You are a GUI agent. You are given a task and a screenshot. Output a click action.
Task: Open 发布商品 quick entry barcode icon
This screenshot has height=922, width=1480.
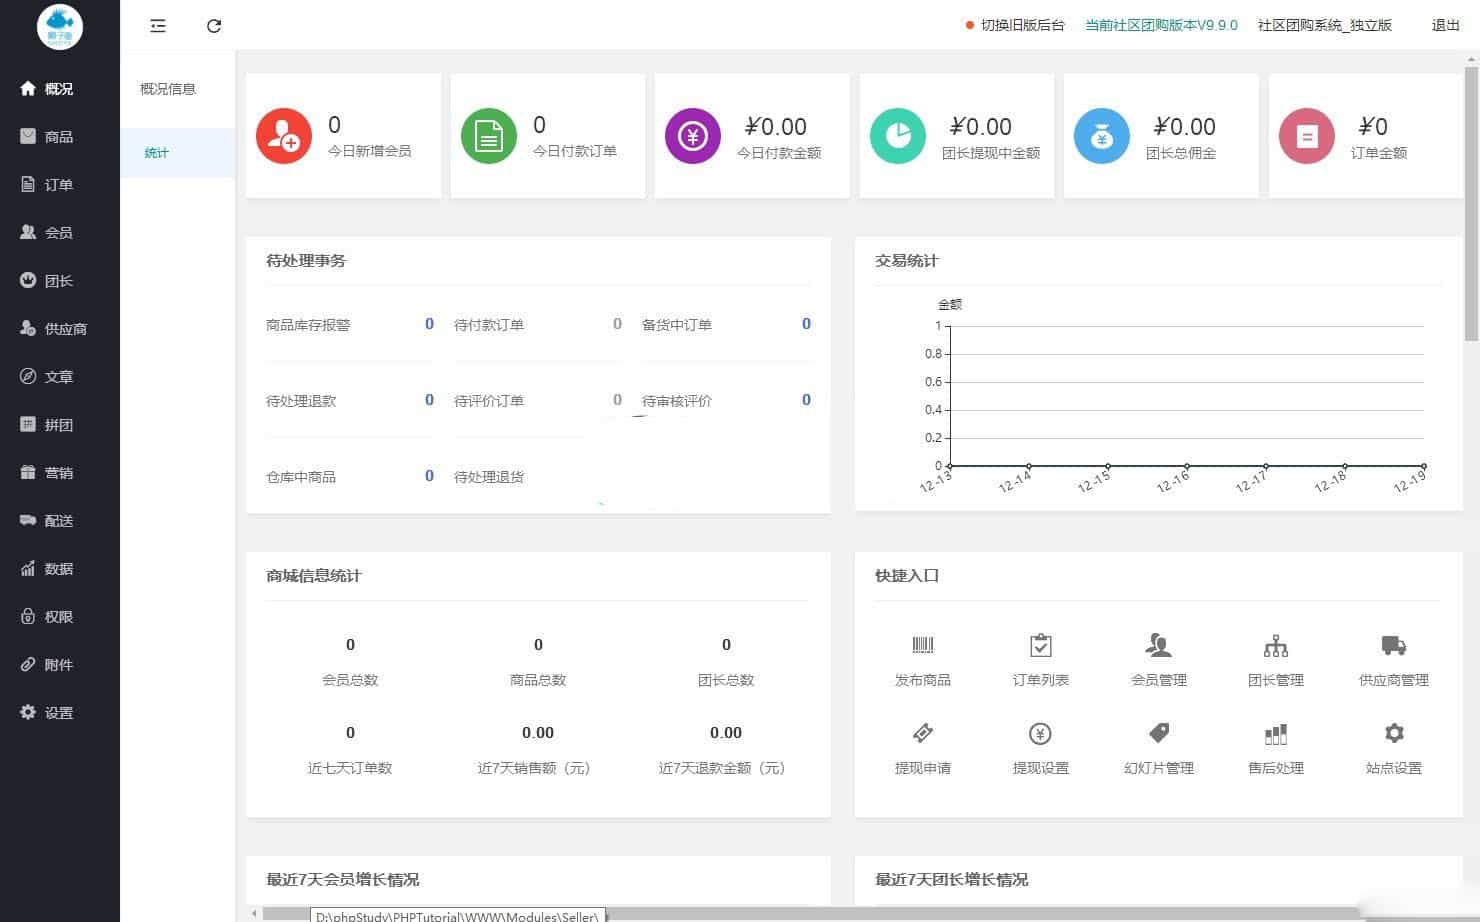click(x=922, y=645)
